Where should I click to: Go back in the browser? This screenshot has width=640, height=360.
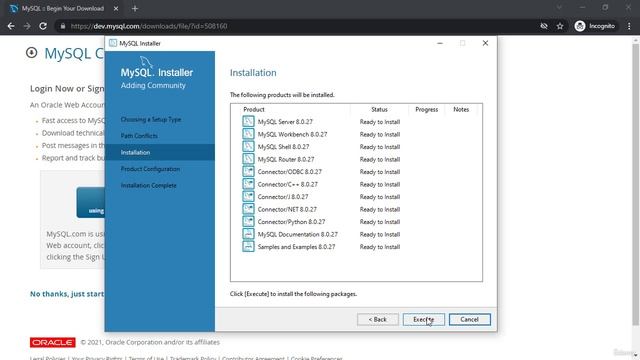tap(11, 26)
